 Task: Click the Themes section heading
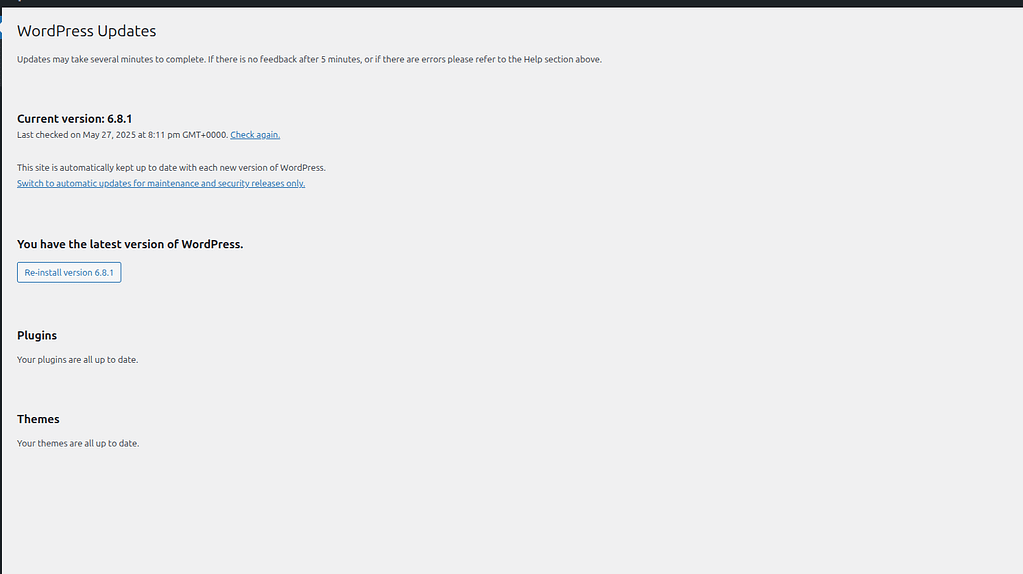click(38, 420)
